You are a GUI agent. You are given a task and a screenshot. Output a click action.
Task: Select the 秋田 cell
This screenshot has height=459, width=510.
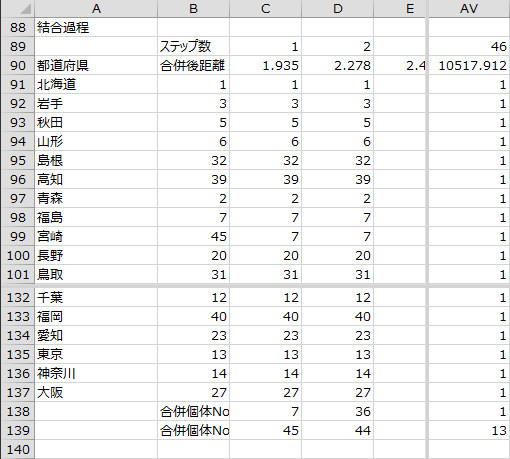(96, 122)
